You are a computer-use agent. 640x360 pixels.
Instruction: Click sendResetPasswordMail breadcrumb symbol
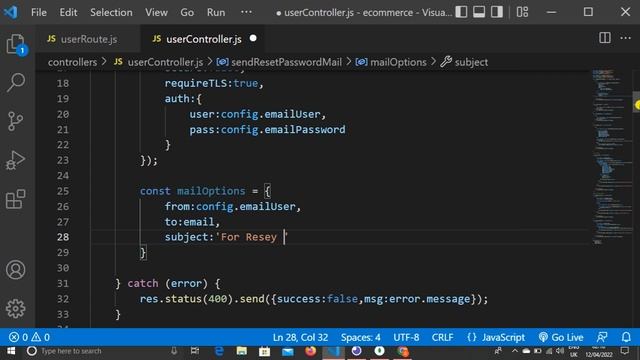click(x=279, y=62)
